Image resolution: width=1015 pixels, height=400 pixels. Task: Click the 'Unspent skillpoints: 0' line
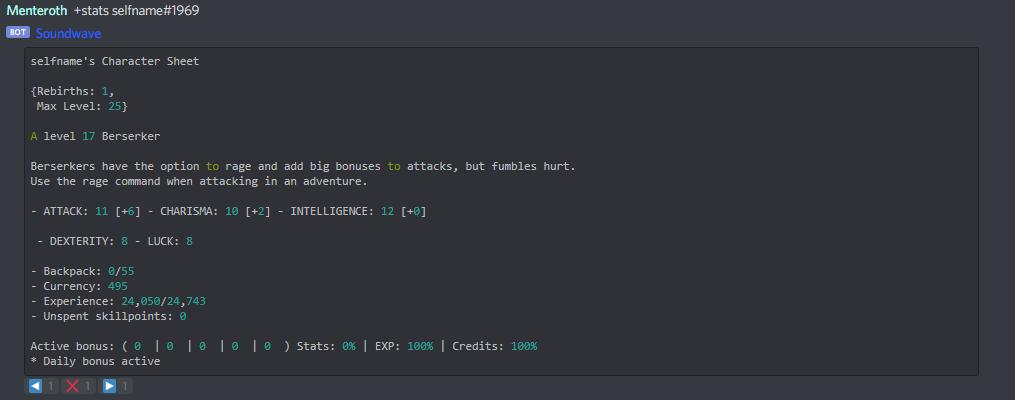[x=109, y=316]
